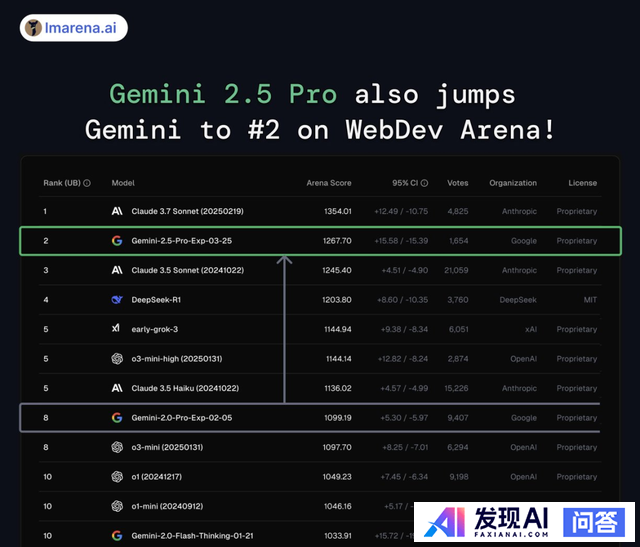Viewport: 640px width, 547px height.
Task: Click the +12.49 / -10.75 confidence interval
Action: pyautogui.click(x=401, y=211)
